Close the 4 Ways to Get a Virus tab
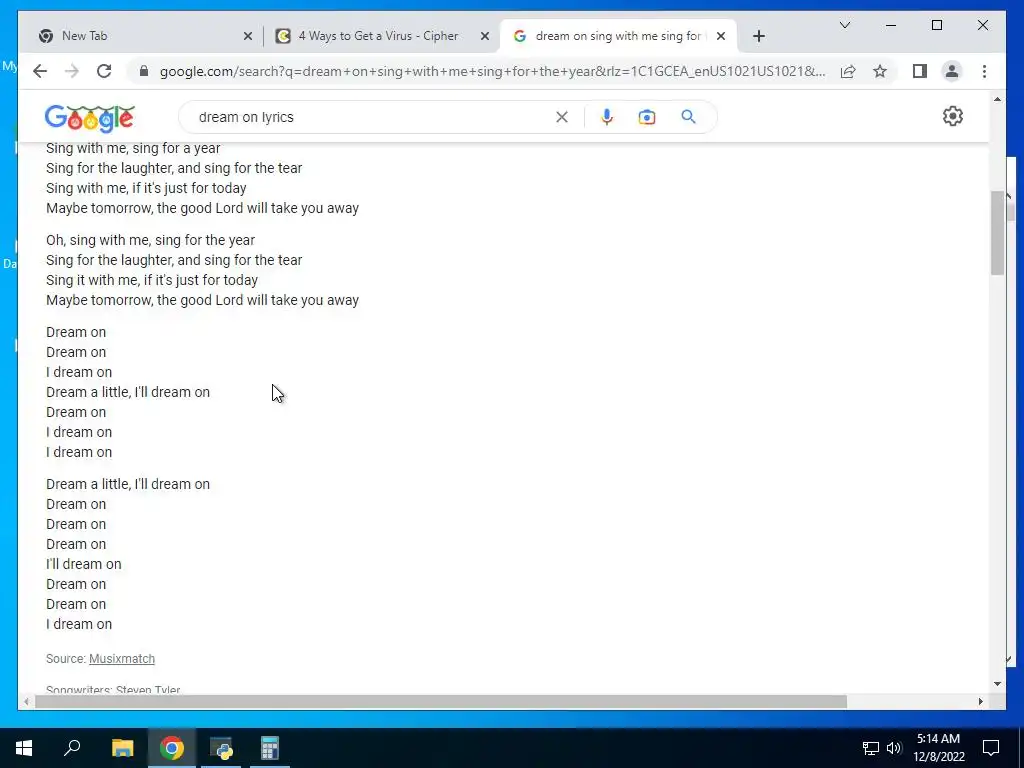The image size is (1024, 768). tap(485, 36)
